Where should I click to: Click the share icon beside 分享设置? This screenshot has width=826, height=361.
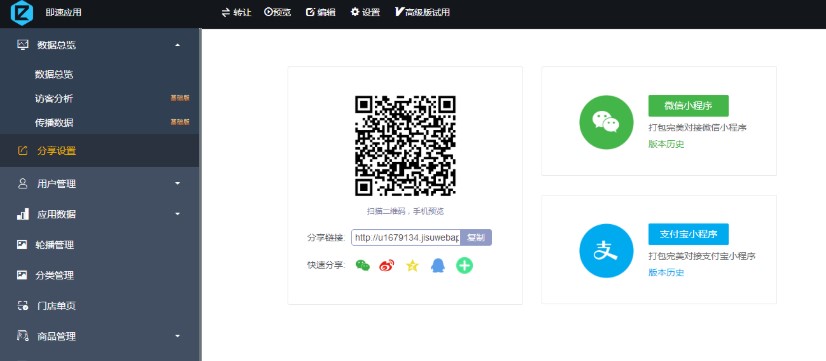point(22,151)
